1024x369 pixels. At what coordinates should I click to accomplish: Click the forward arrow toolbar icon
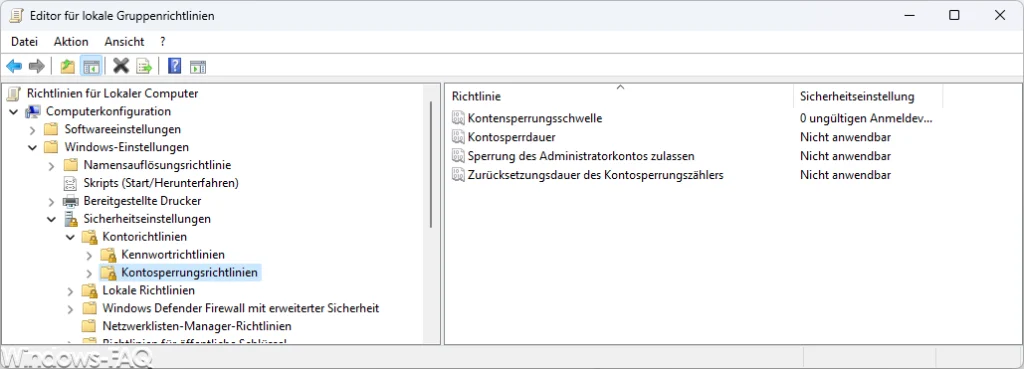pos(37,66)
